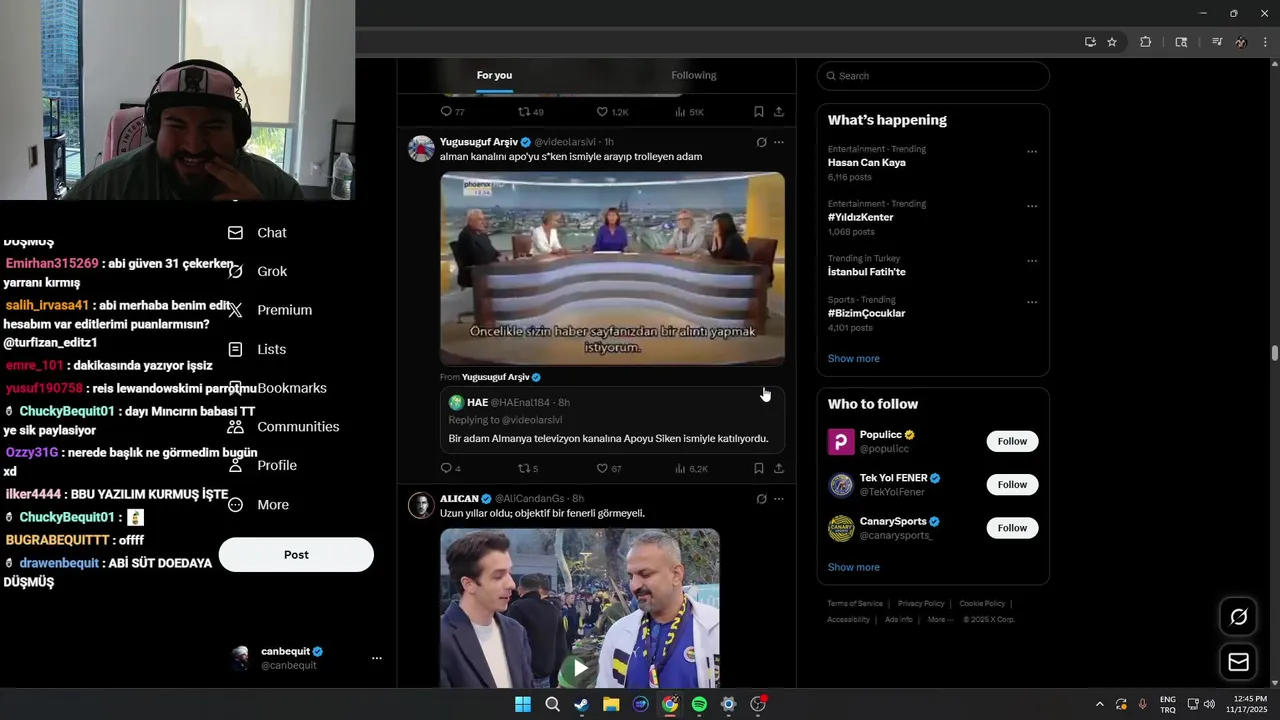Bookmark this page with the star icon
This screenshot has width=1280, height=720.
pos(1112,42)
